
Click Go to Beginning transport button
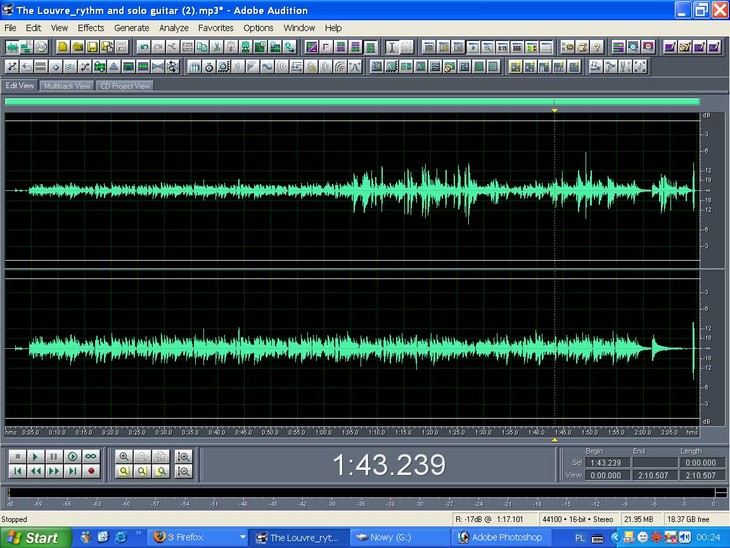tap(18, 472)
